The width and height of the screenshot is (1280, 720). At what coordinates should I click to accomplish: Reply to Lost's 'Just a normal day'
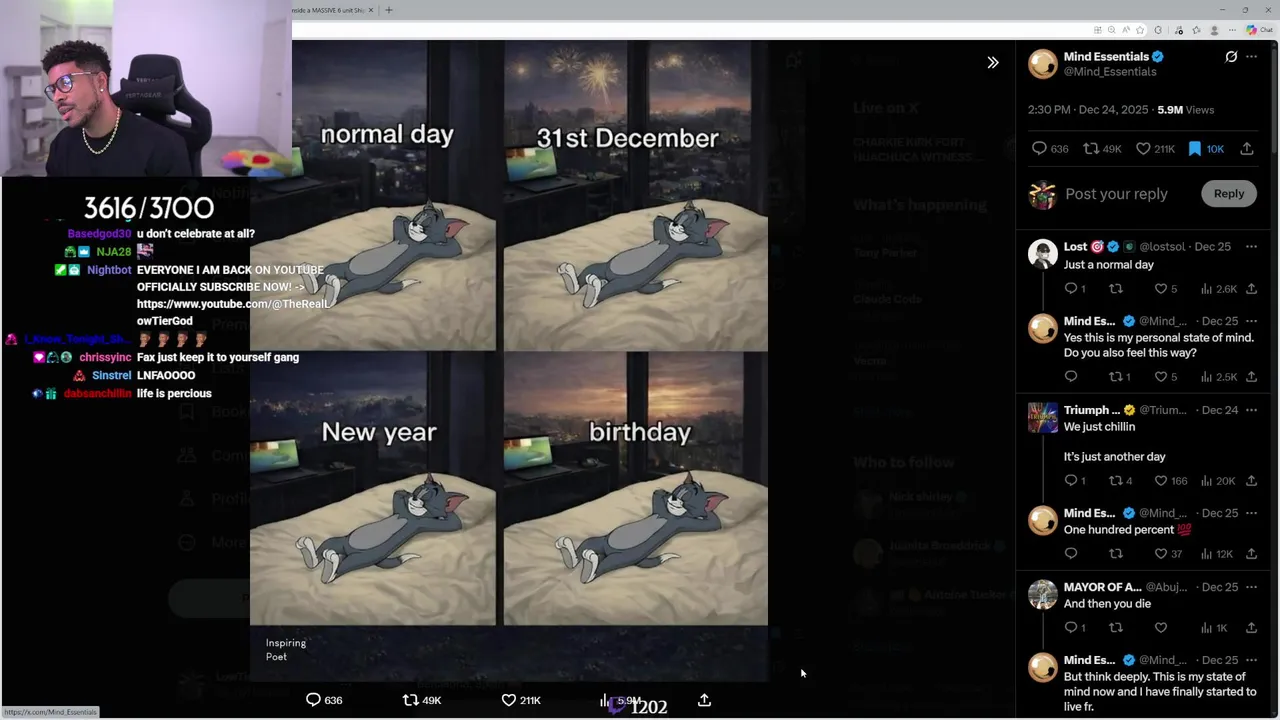coord(1075,289)
